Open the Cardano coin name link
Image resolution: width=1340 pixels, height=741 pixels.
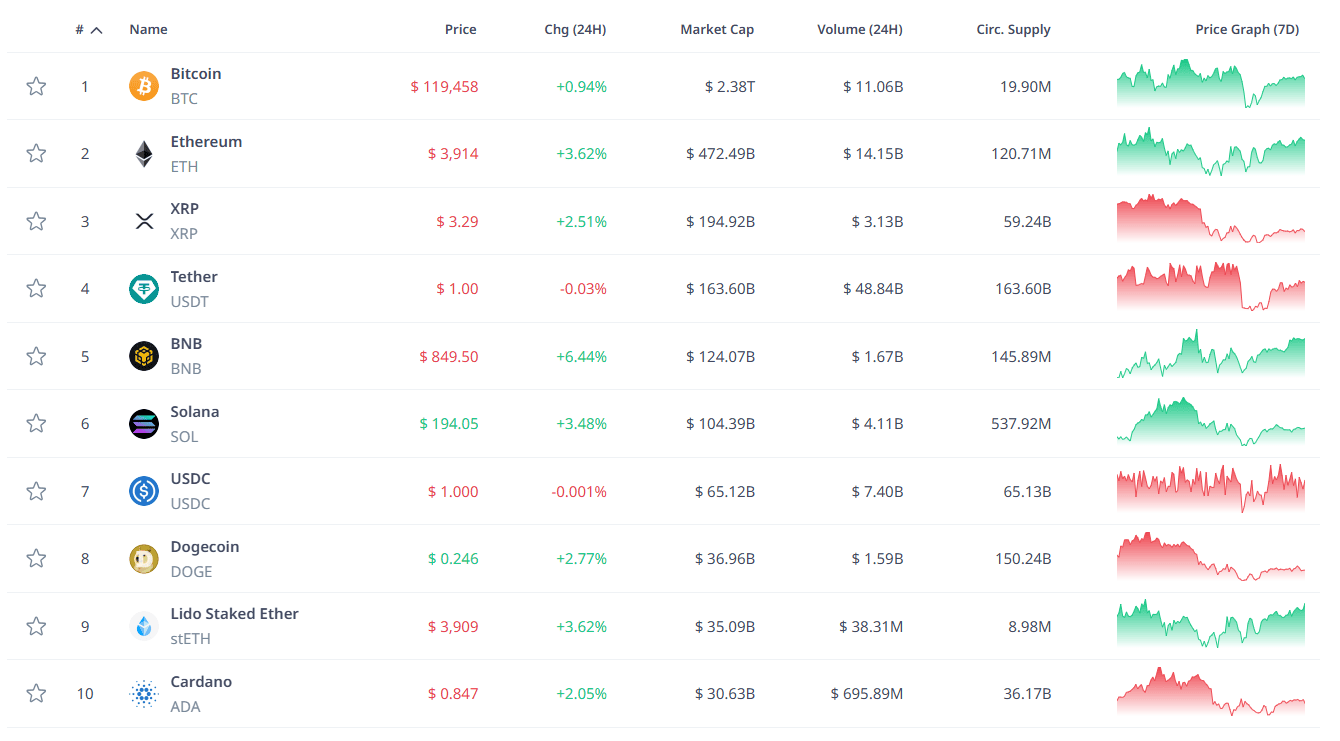pyautogui.click(x=201, y=682)
